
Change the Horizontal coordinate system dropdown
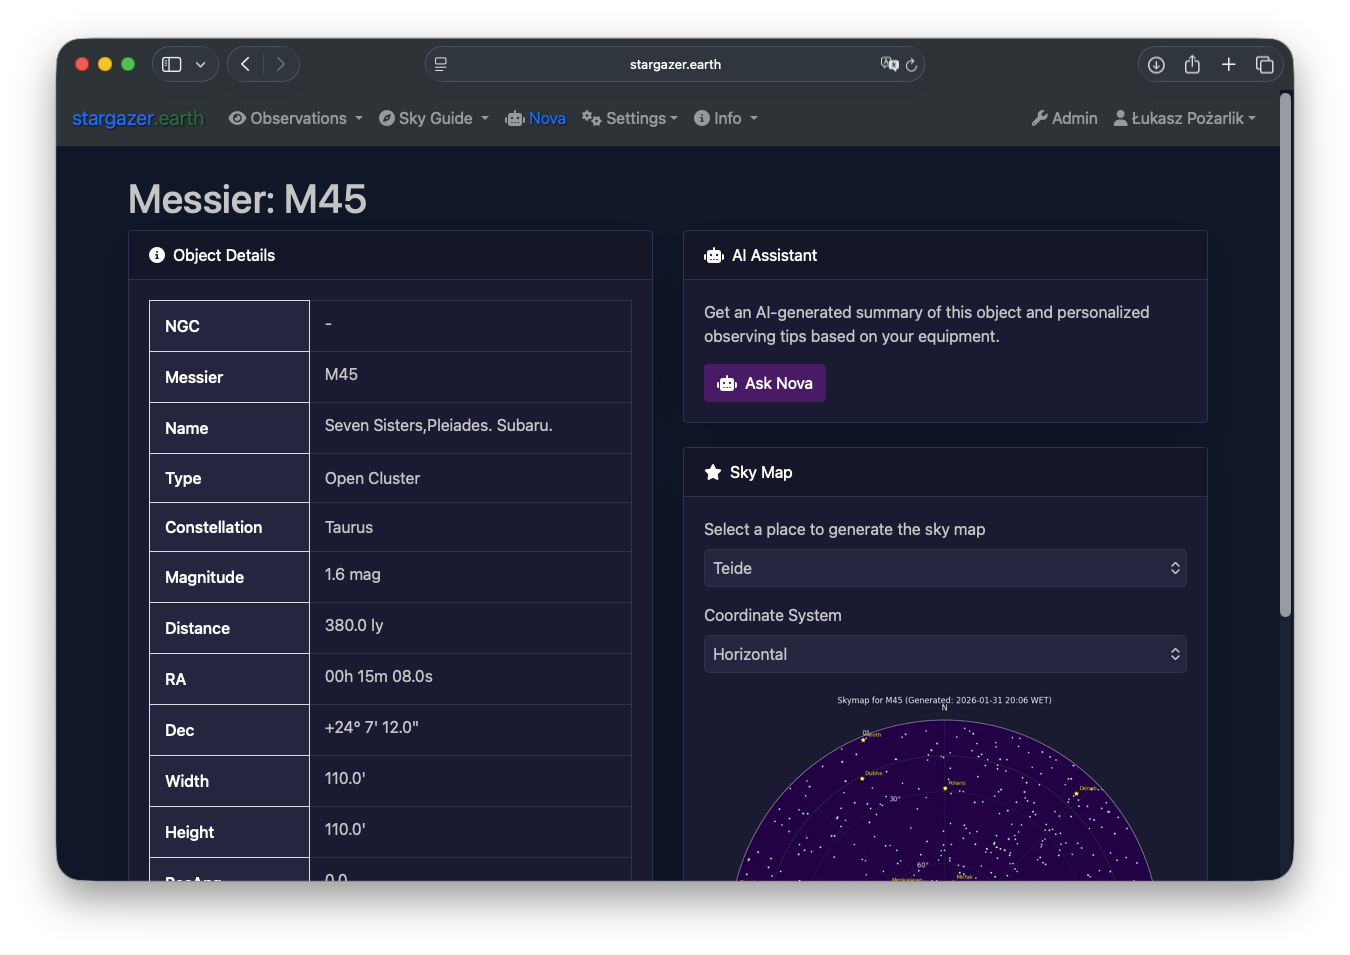pyautogui.click(x=945, y=654)
